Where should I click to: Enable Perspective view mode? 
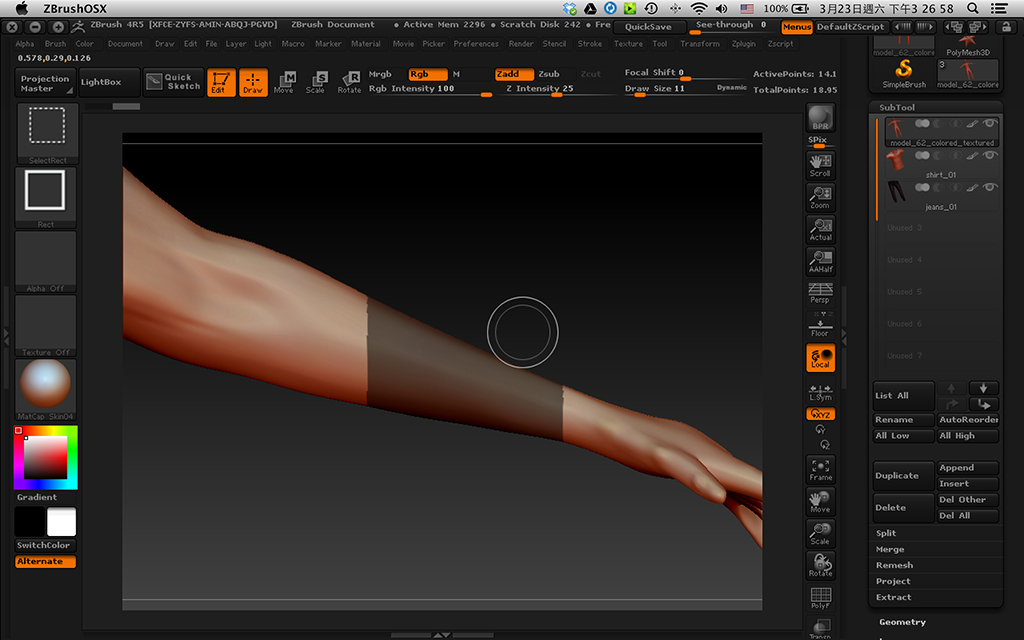(820, 293)
